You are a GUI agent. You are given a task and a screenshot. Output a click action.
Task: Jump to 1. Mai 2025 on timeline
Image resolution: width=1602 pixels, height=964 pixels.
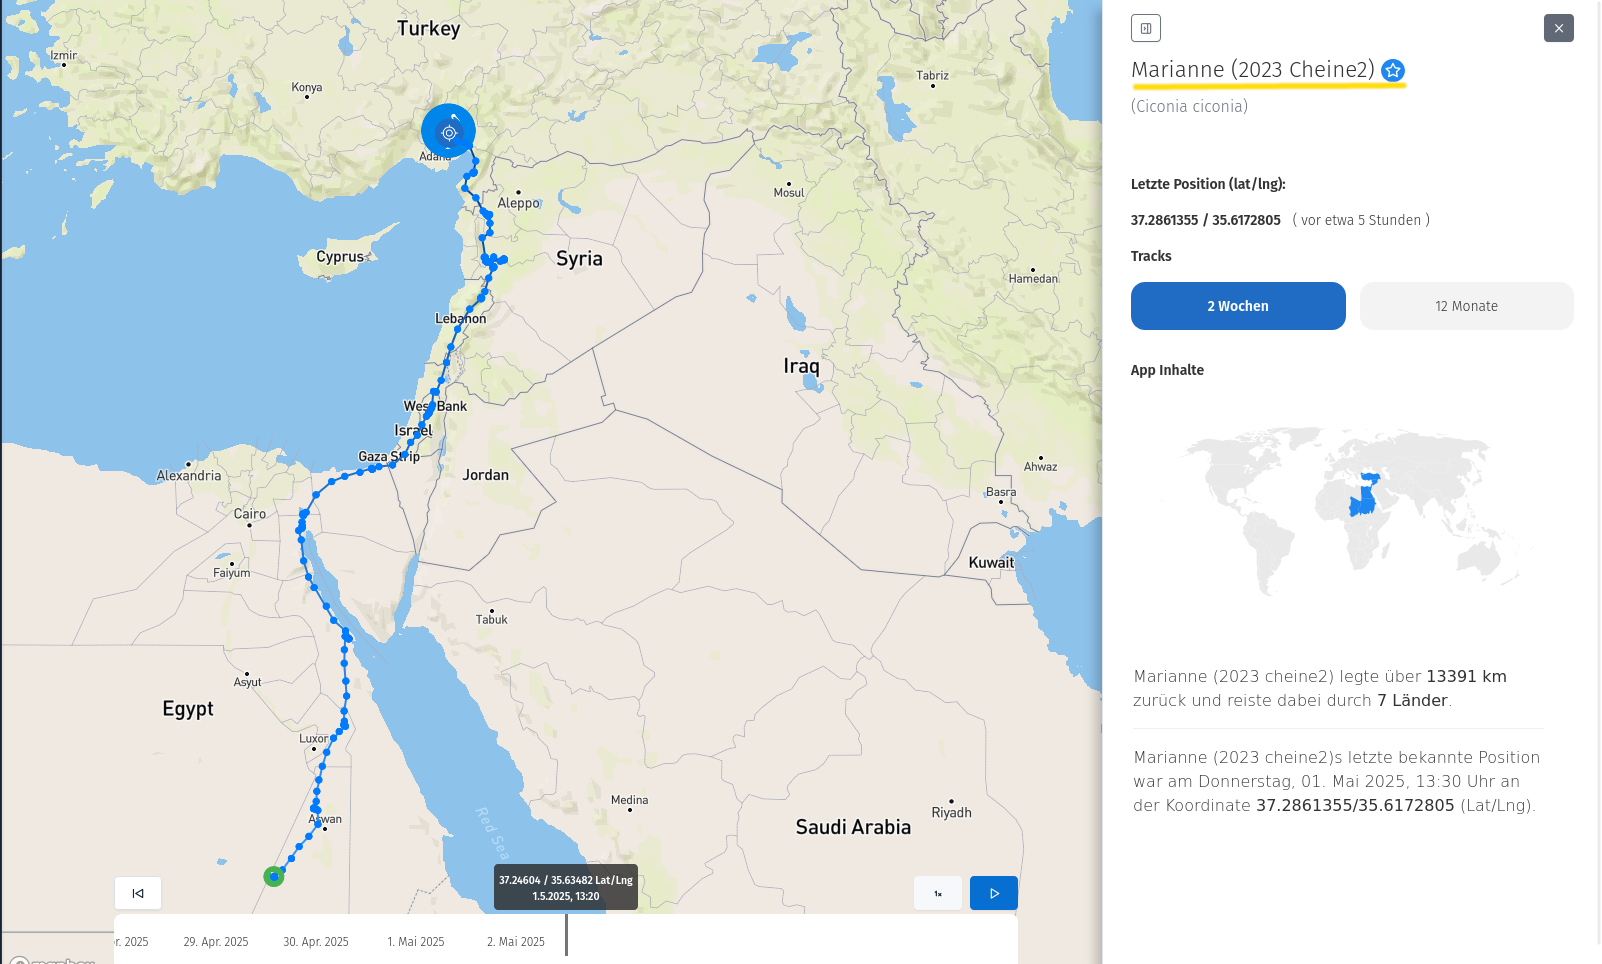tap(416, 942)
